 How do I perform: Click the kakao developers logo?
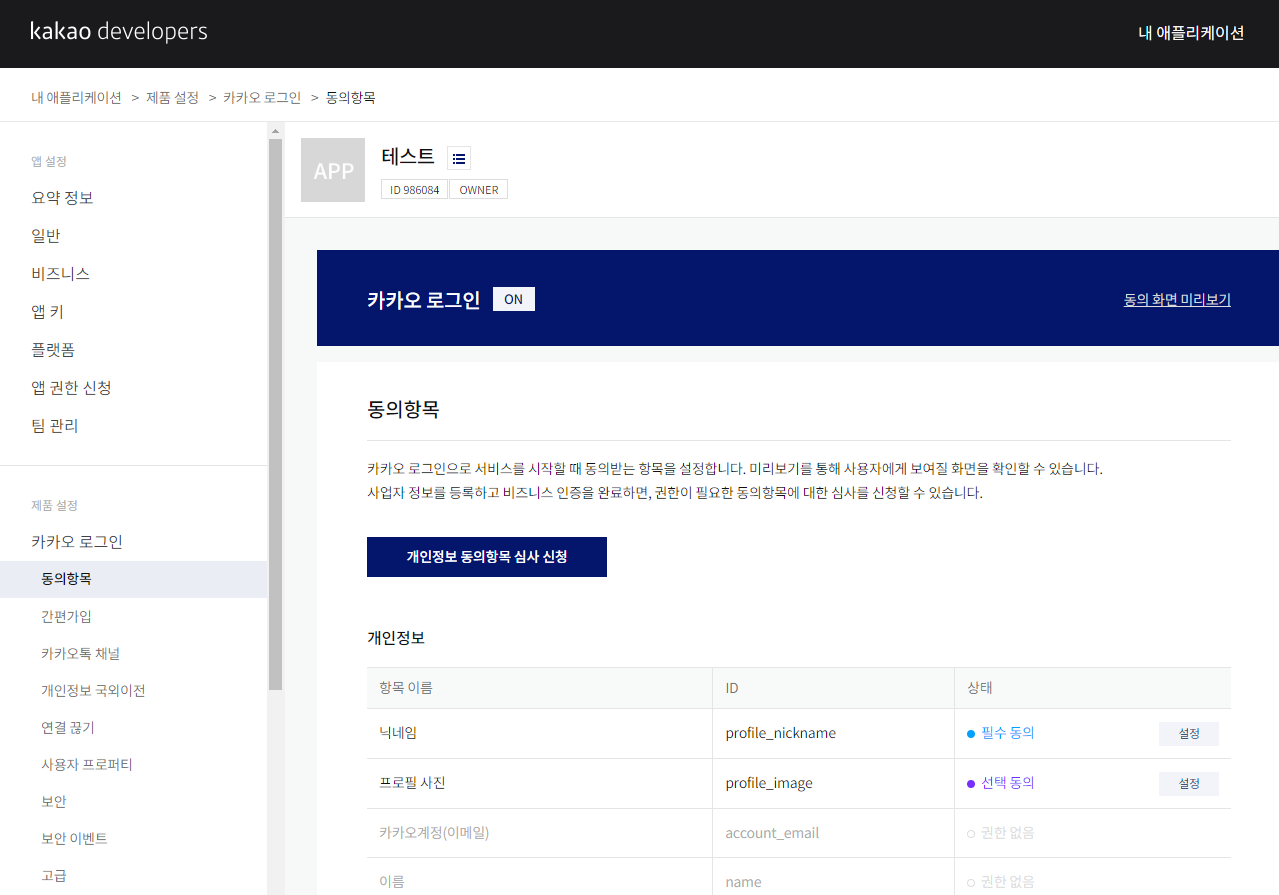pyautogui.click(x=119, y=31)
